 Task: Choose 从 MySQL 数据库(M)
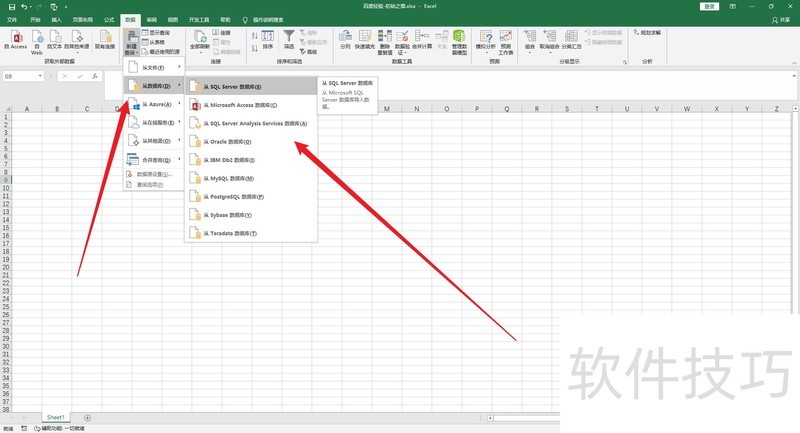pos(251,179)
